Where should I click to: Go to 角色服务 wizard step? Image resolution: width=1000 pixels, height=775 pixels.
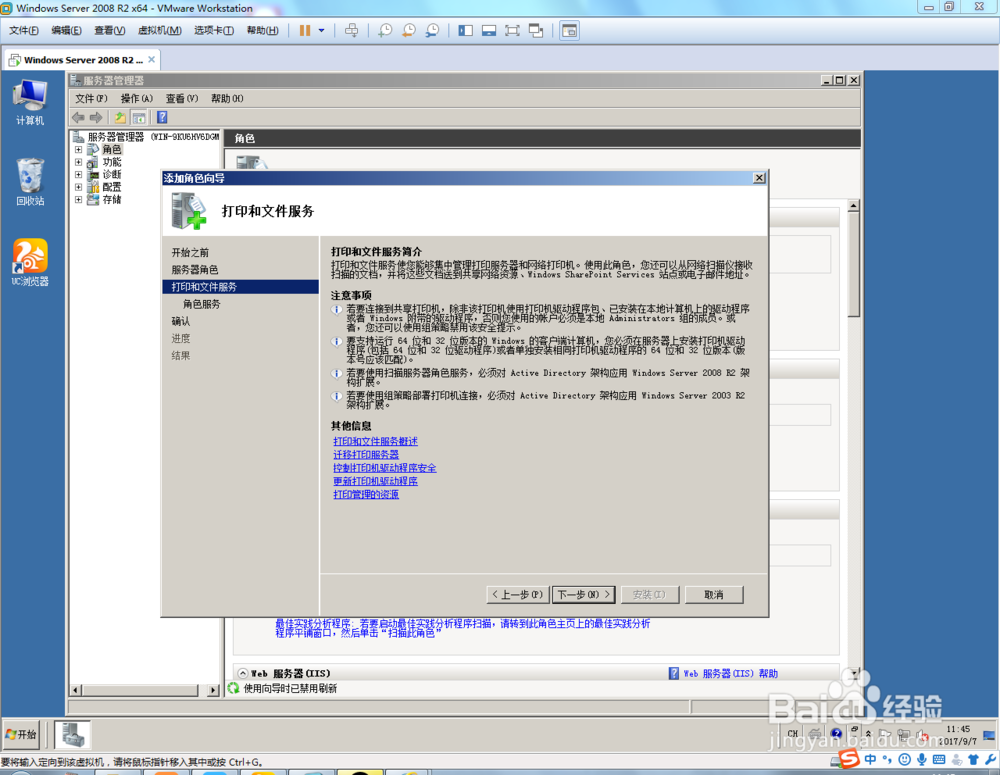[x=202, y=304]
